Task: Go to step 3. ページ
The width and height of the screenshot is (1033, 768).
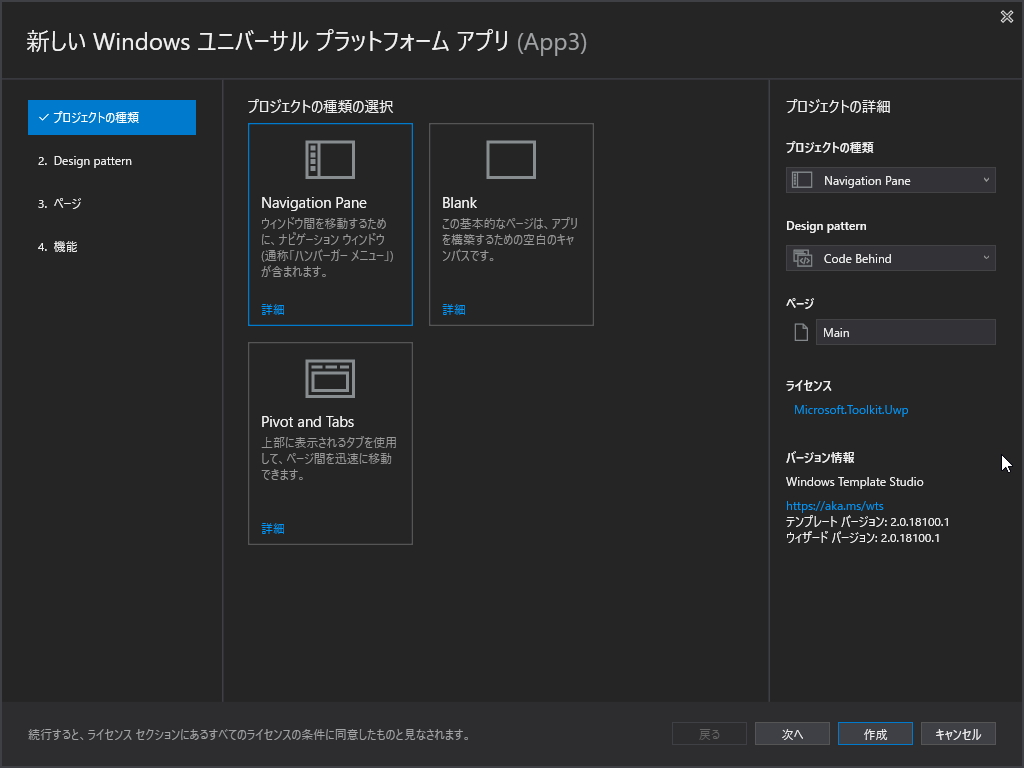Action: pos(60,204)
